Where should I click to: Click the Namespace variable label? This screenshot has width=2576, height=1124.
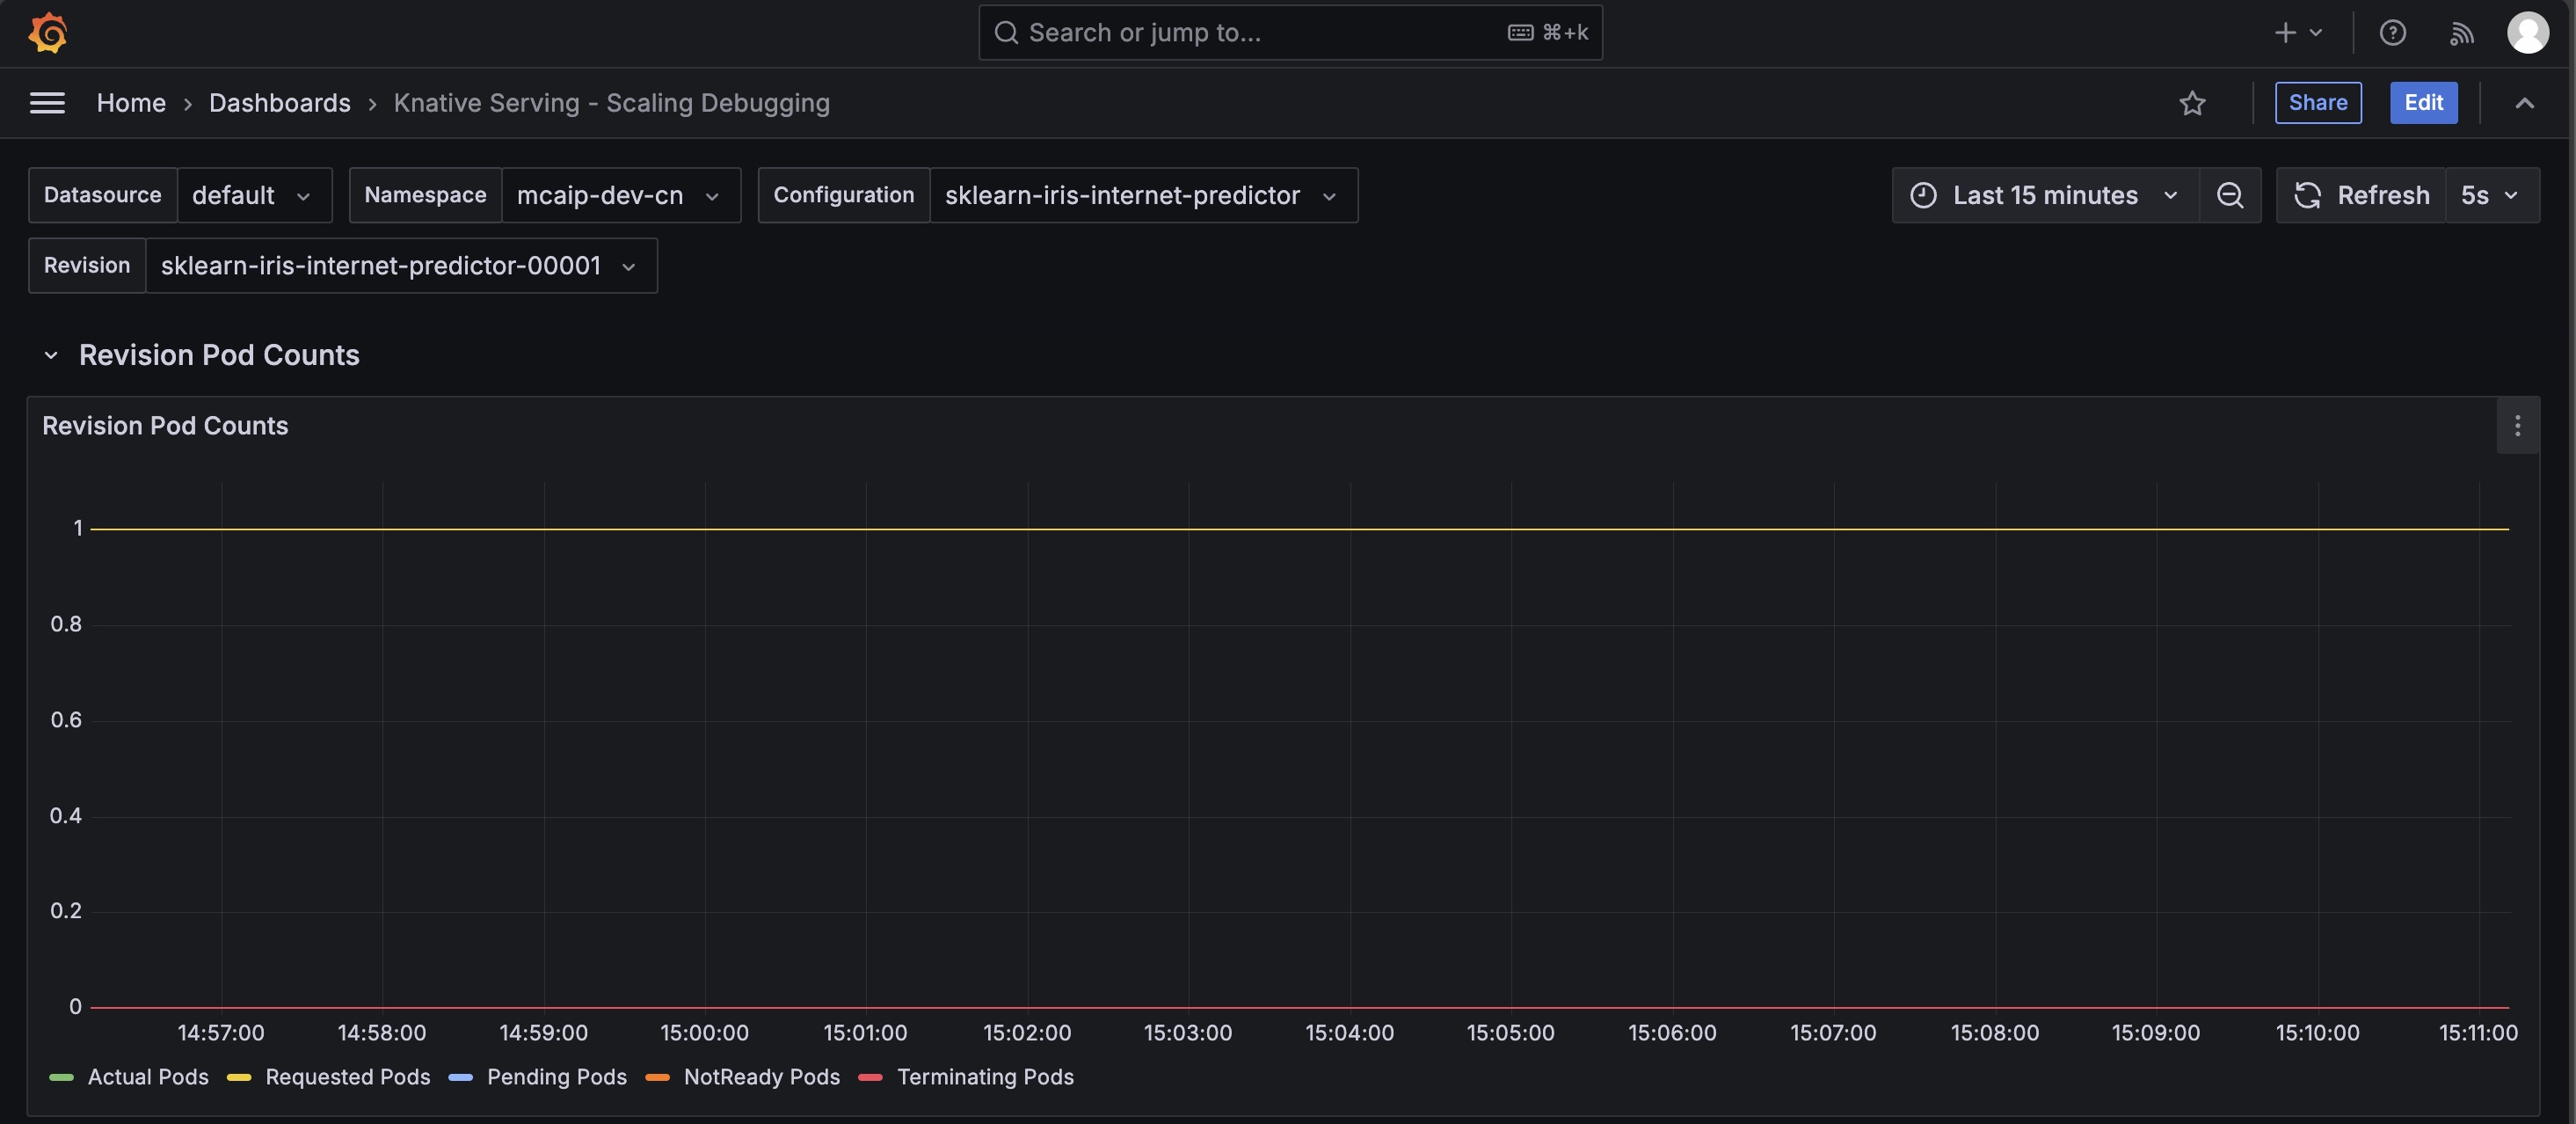[x=425, y=195]
